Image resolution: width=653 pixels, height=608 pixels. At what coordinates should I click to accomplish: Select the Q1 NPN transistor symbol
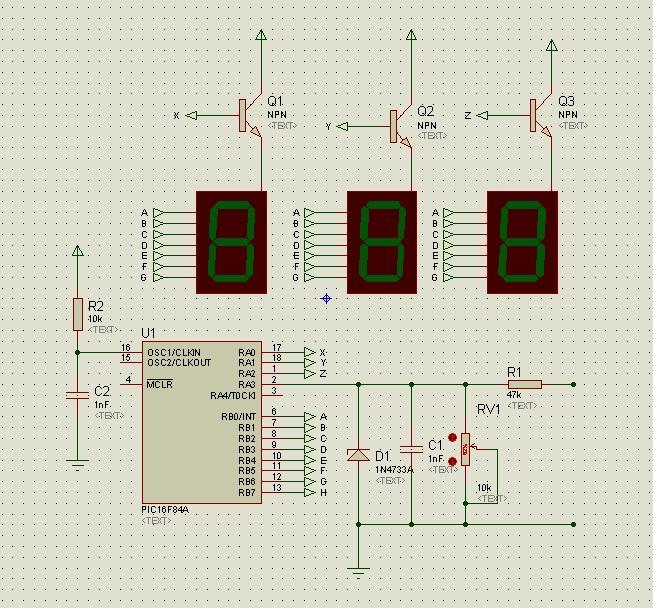click(250, 115)
